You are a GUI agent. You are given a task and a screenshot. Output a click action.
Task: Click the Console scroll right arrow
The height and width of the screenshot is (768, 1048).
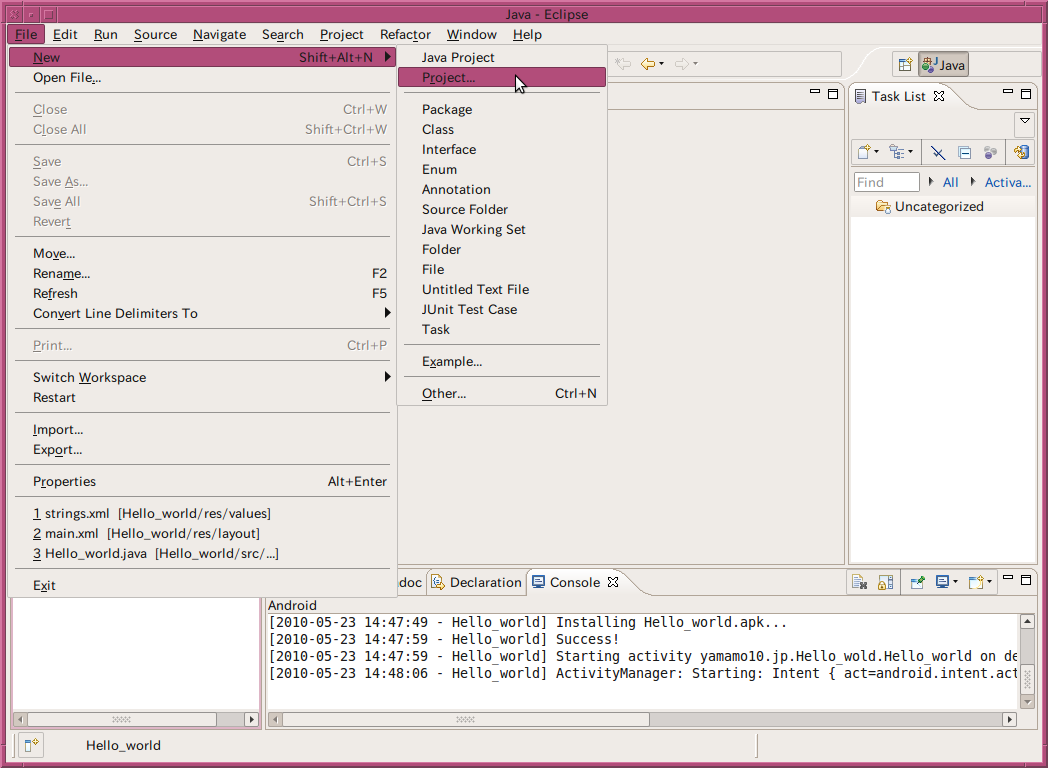pos(1010,720)
